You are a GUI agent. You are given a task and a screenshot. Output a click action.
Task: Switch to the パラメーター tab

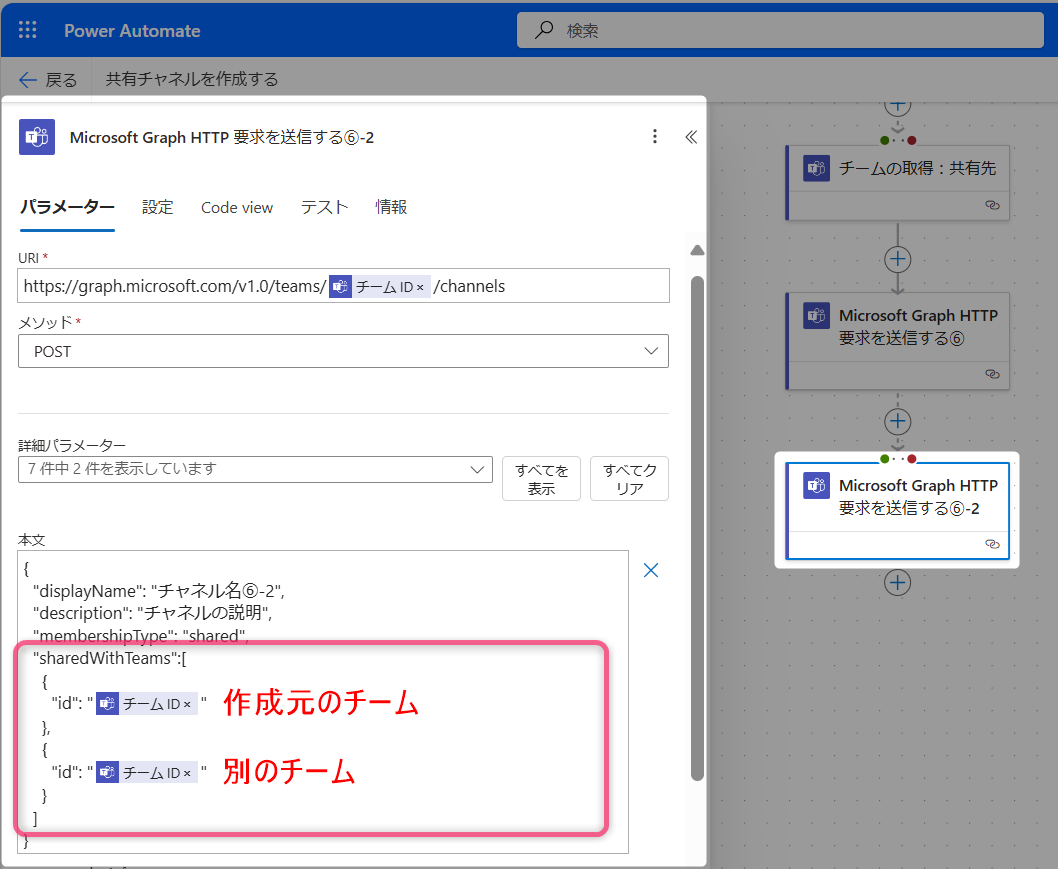tap(67, 207)
